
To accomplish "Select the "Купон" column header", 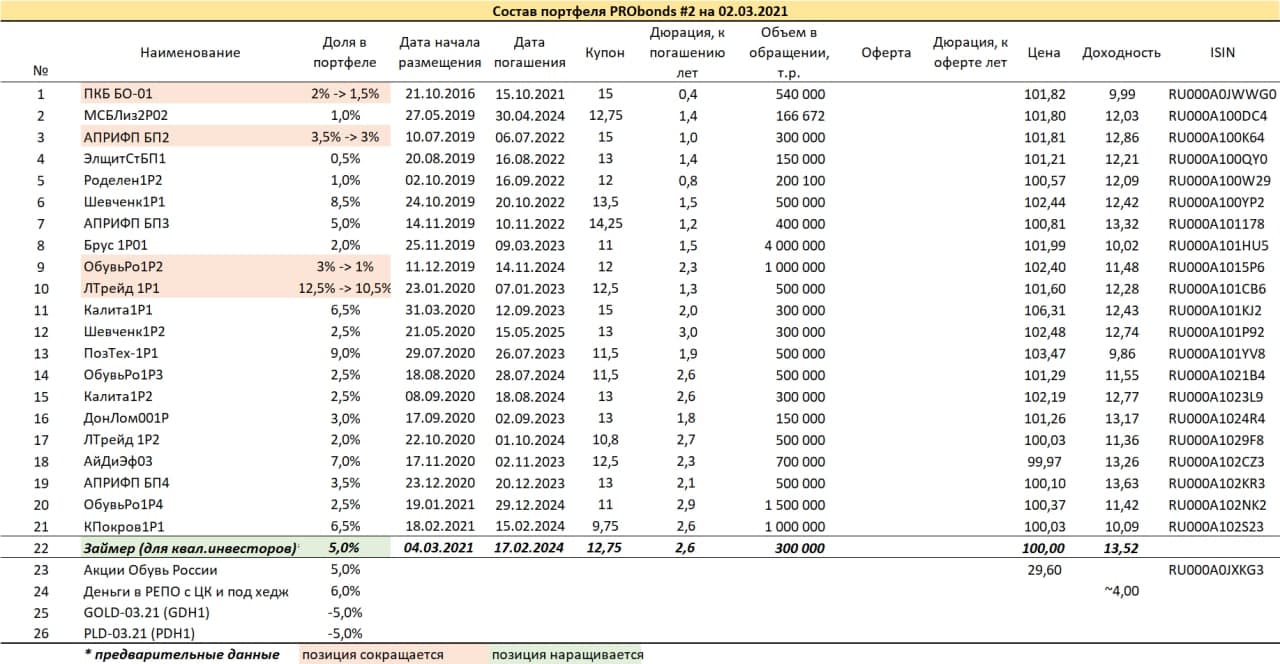I will [x=605, y=52].
